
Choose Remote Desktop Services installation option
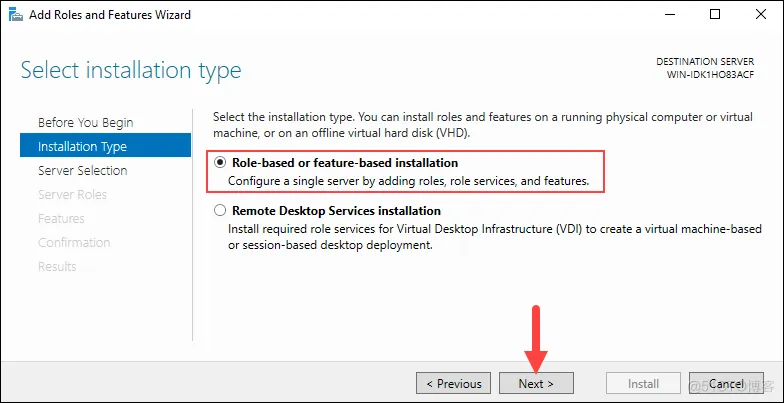pos(220,211)
